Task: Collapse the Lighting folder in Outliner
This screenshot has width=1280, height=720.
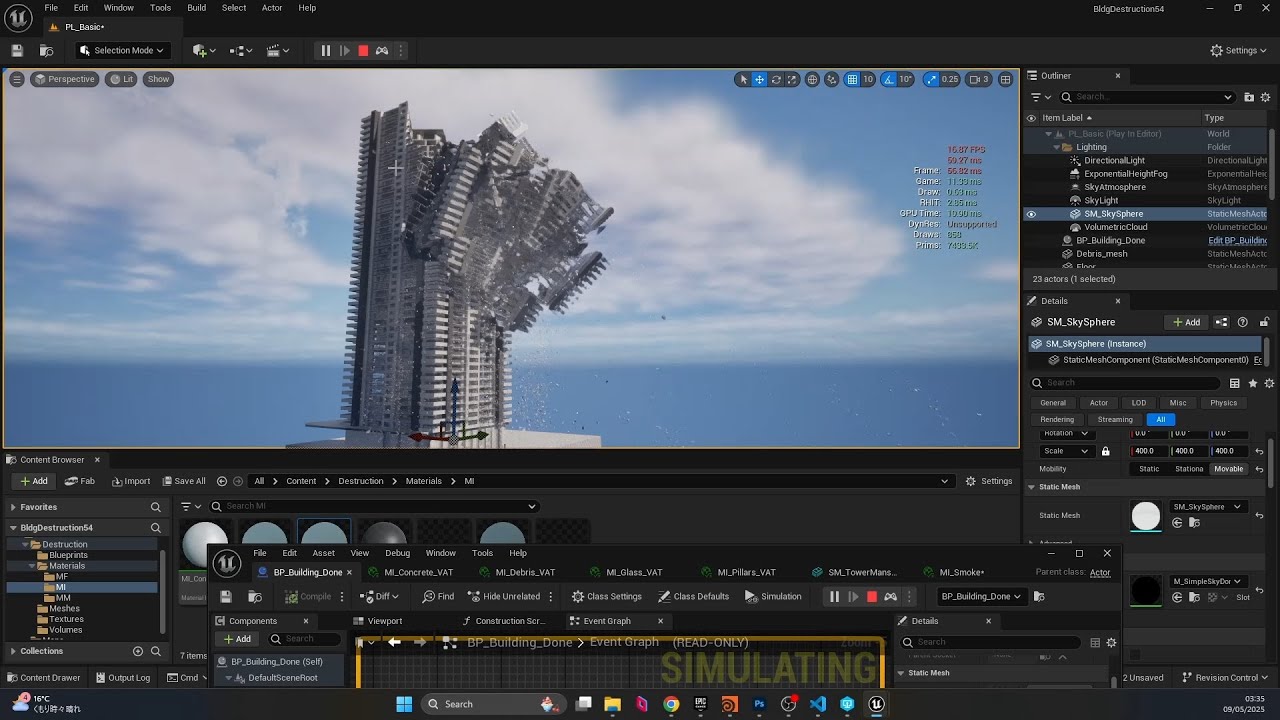Action: pyautogui.click(x=1056, y=147)
